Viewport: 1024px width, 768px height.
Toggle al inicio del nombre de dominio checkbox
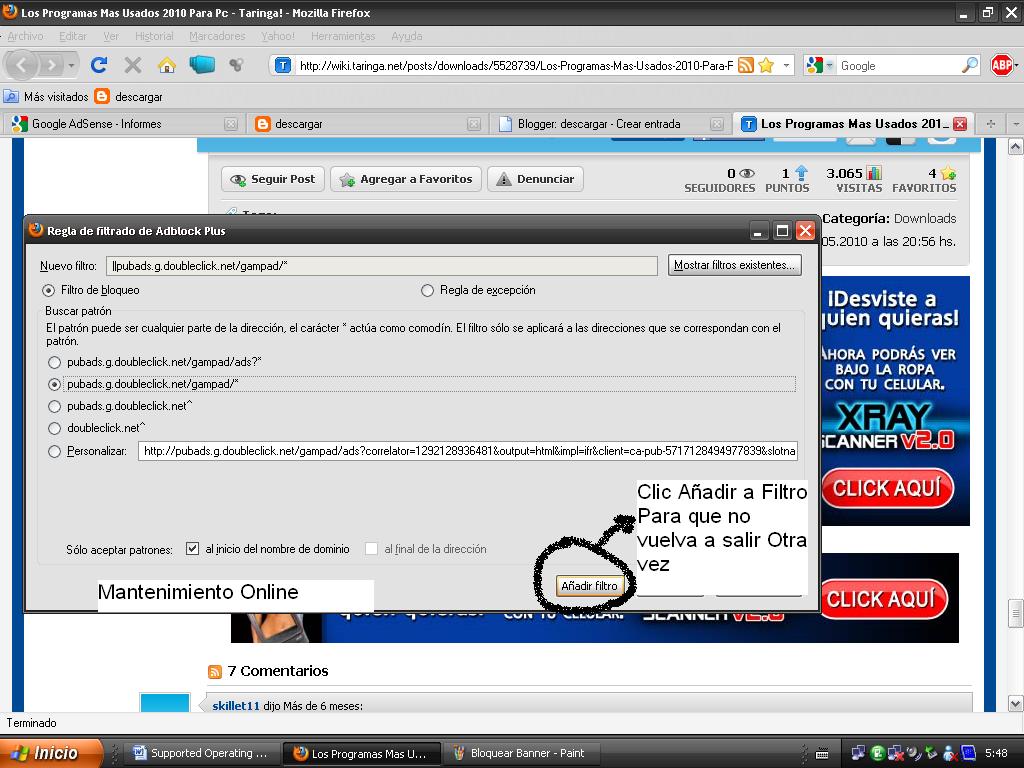(192, 549)
